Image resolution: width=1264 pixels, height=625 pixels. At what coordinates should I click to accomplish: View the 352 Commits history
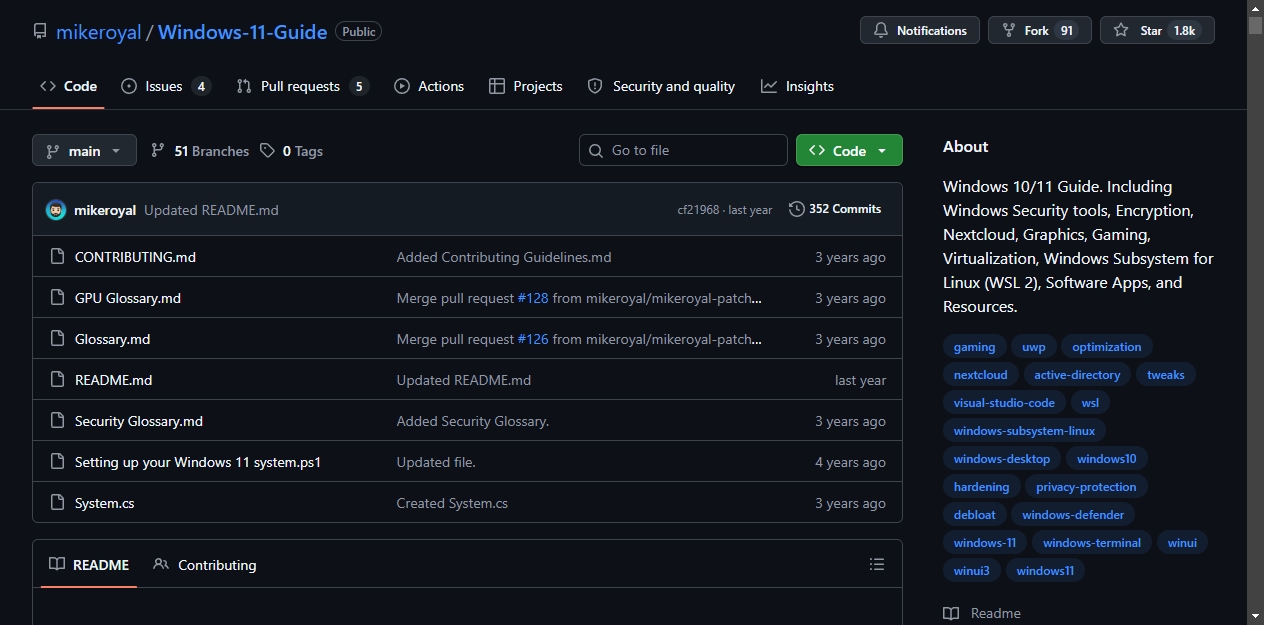click(835, 209)
